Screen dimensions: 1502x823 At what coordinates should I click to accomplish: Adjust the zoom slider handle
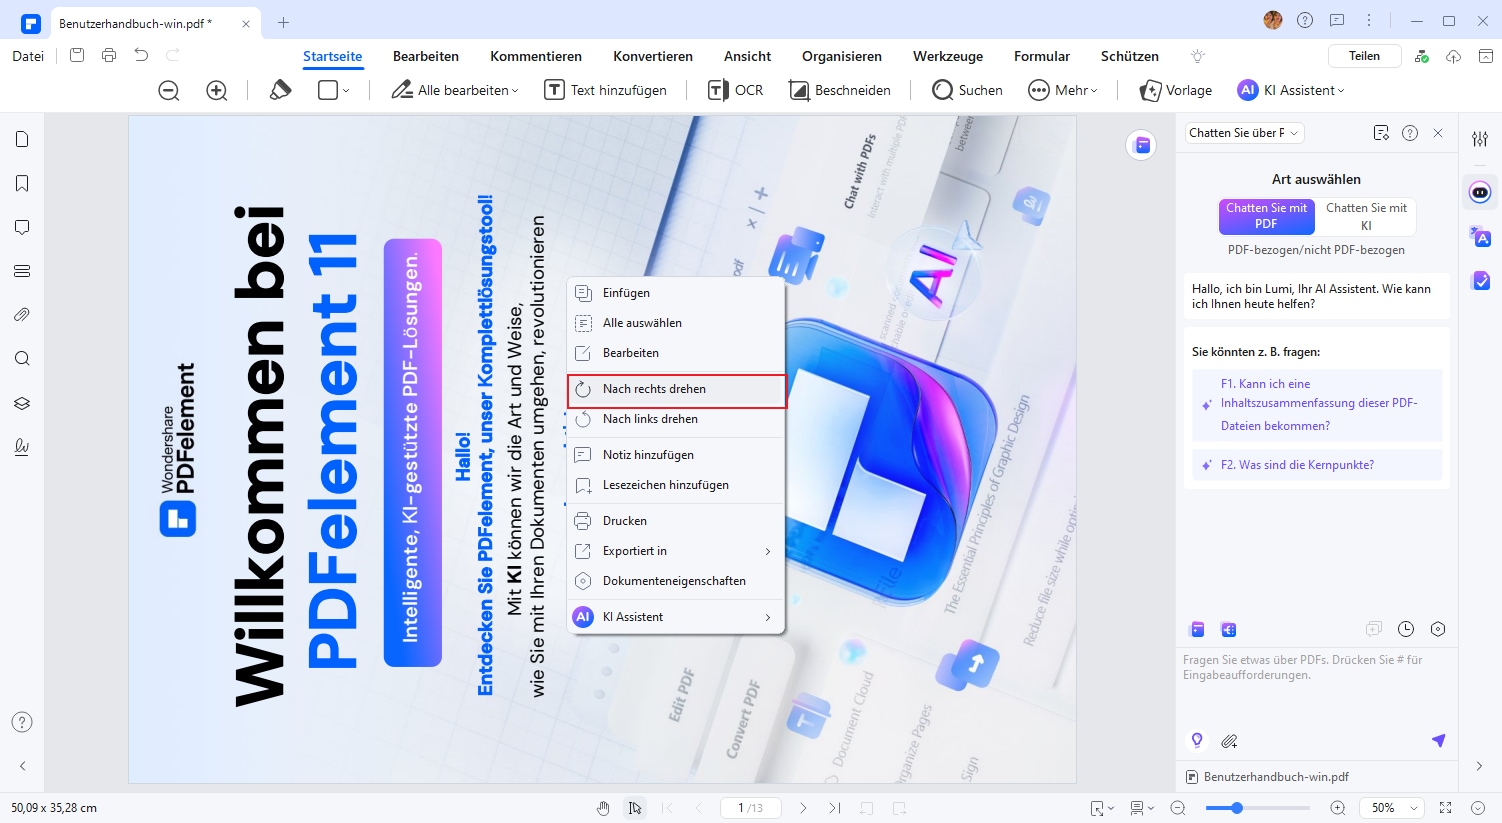tap(1237, 808)
